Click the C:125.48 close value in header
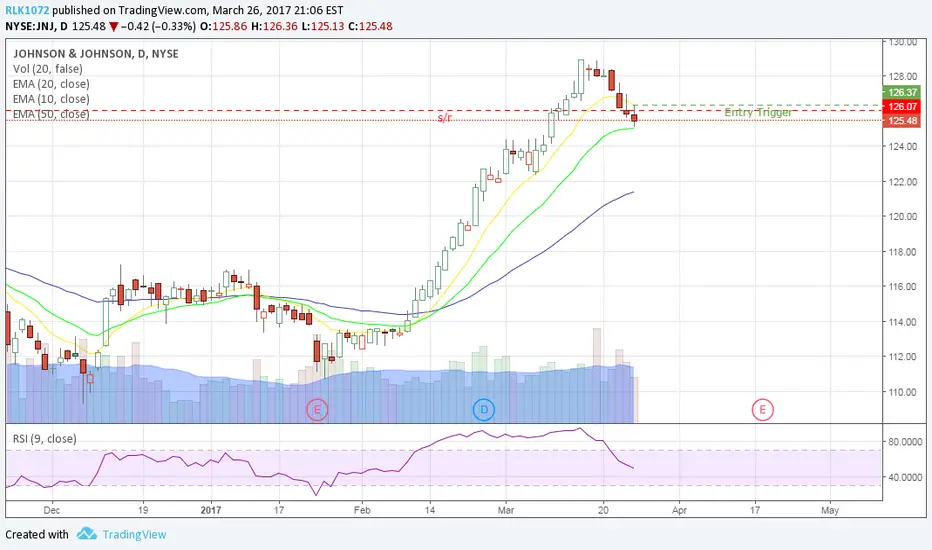 [x=370, y=26]
